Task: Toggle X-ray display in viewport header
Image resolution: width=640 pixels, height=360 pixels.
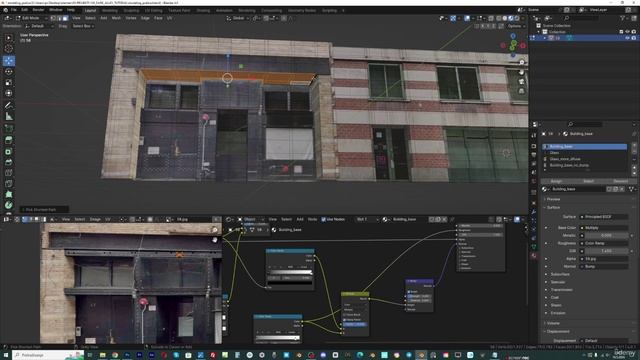Action: click(x=491, y=18)
